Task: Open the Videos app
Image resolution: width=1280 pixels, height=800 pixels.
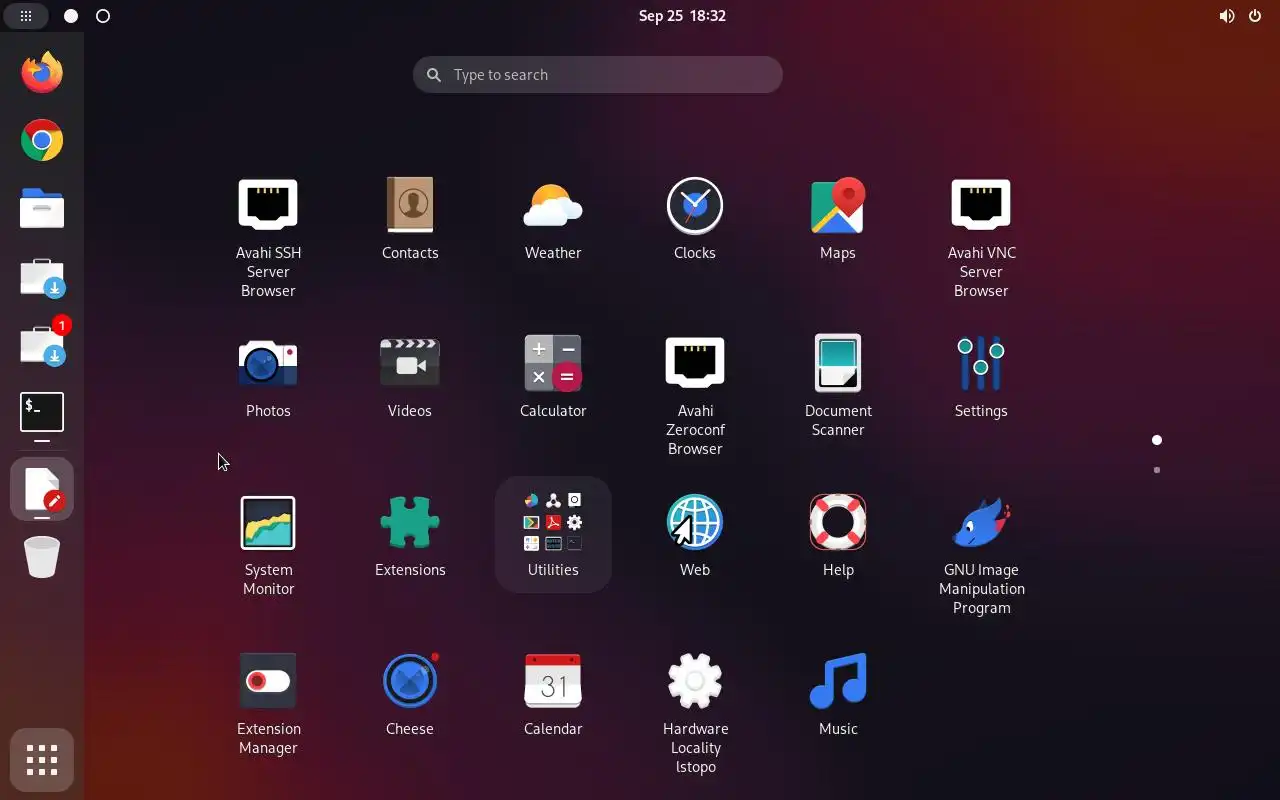Action: (x=410, y=376)
